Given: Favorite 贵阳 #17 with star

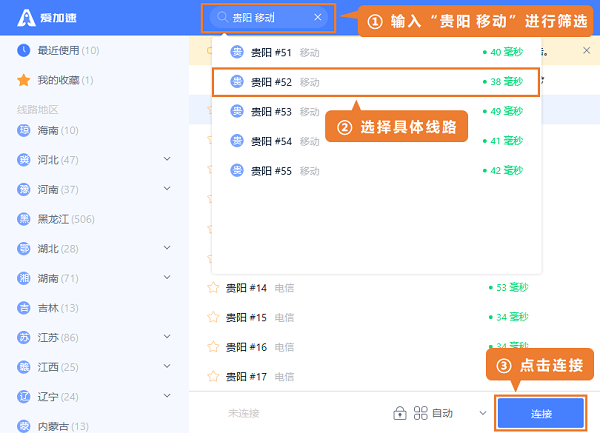Looking at the screenshot, I should pyautogui.click(x=213, y=376).
